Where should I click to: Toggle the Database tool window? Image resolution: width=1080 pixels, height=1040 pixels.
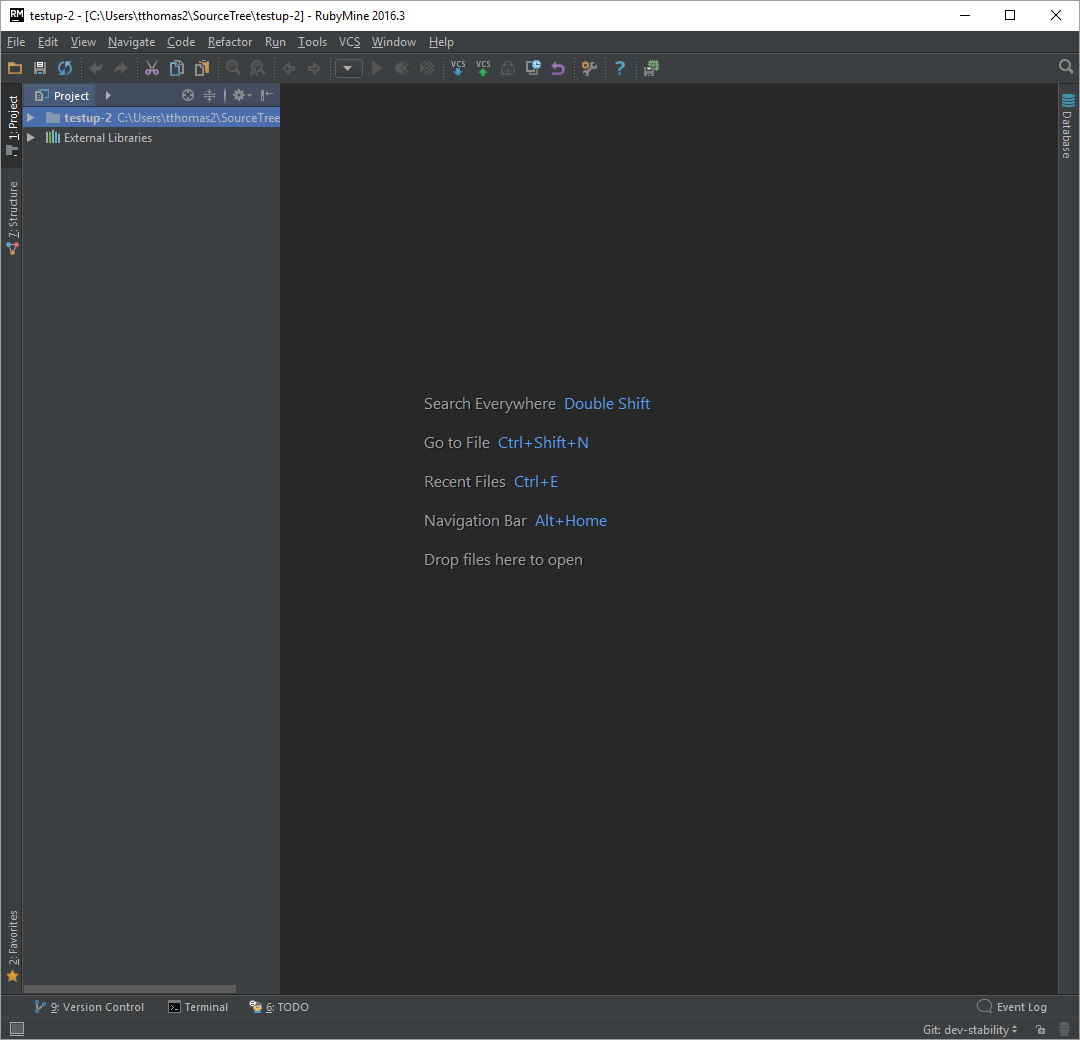(x=1068, y=127)
